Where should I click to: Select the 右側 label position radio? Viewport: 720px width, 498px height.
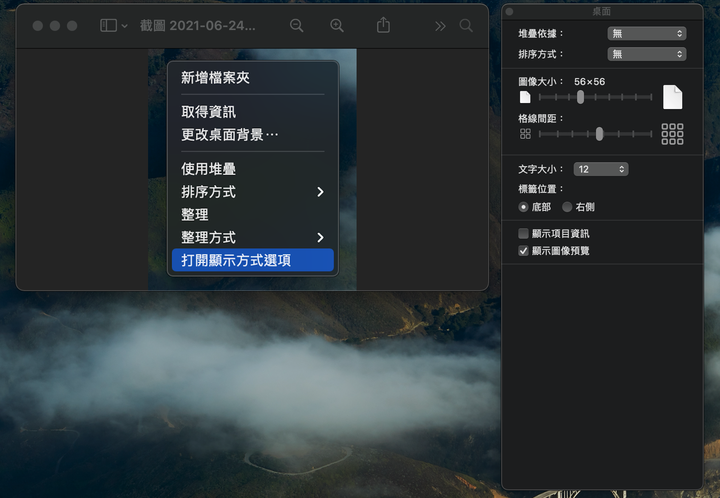click(x=567, y=207)
